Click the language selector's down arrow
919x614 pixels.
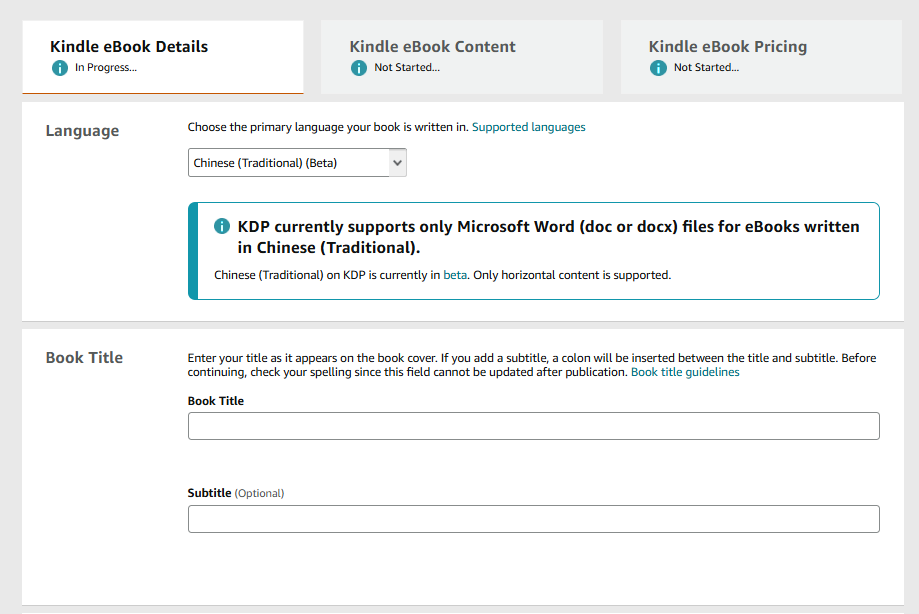pos(397,163)
